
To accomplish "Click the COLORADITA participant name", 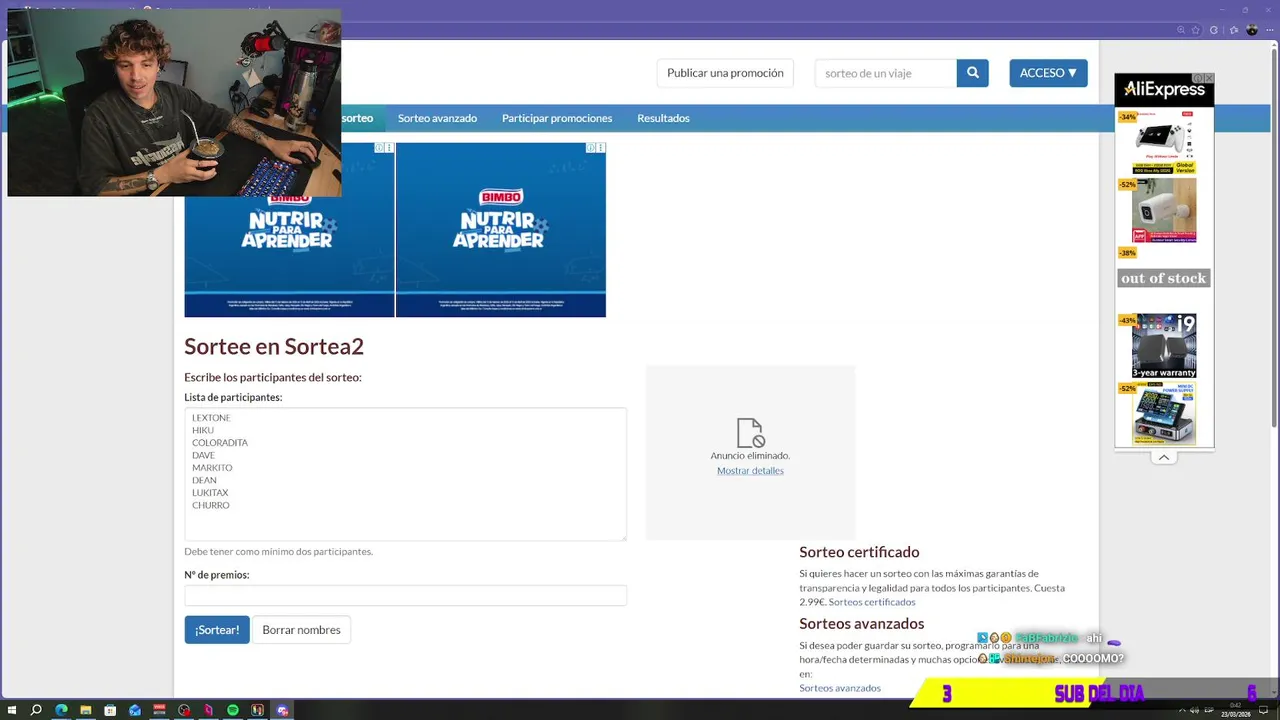I will tap(220, 443).
